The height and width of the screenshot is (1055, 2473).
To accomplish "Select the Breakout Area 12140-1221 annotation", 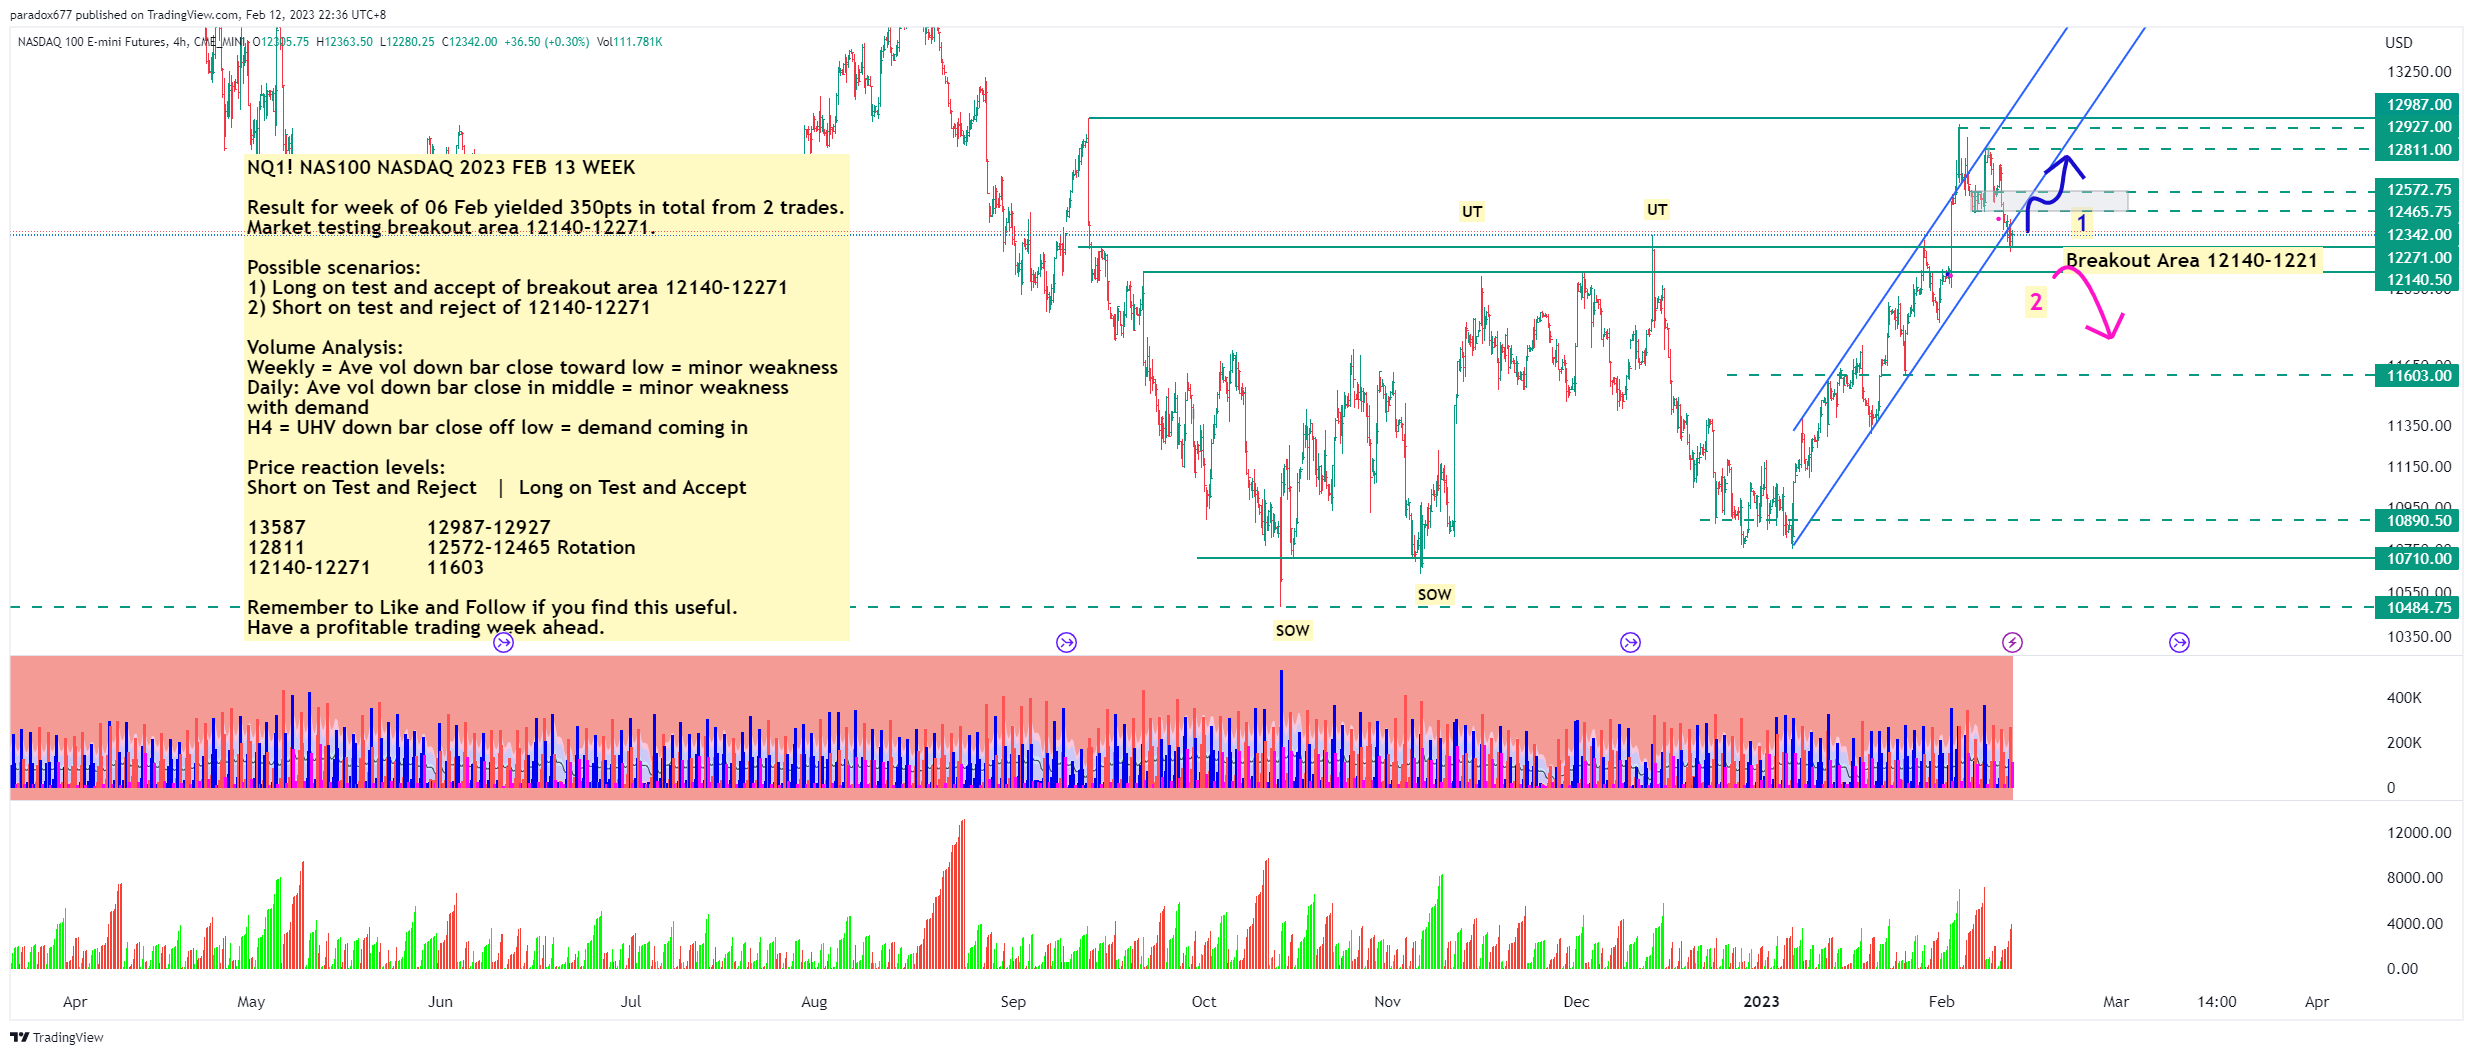I will [2192, 261].
